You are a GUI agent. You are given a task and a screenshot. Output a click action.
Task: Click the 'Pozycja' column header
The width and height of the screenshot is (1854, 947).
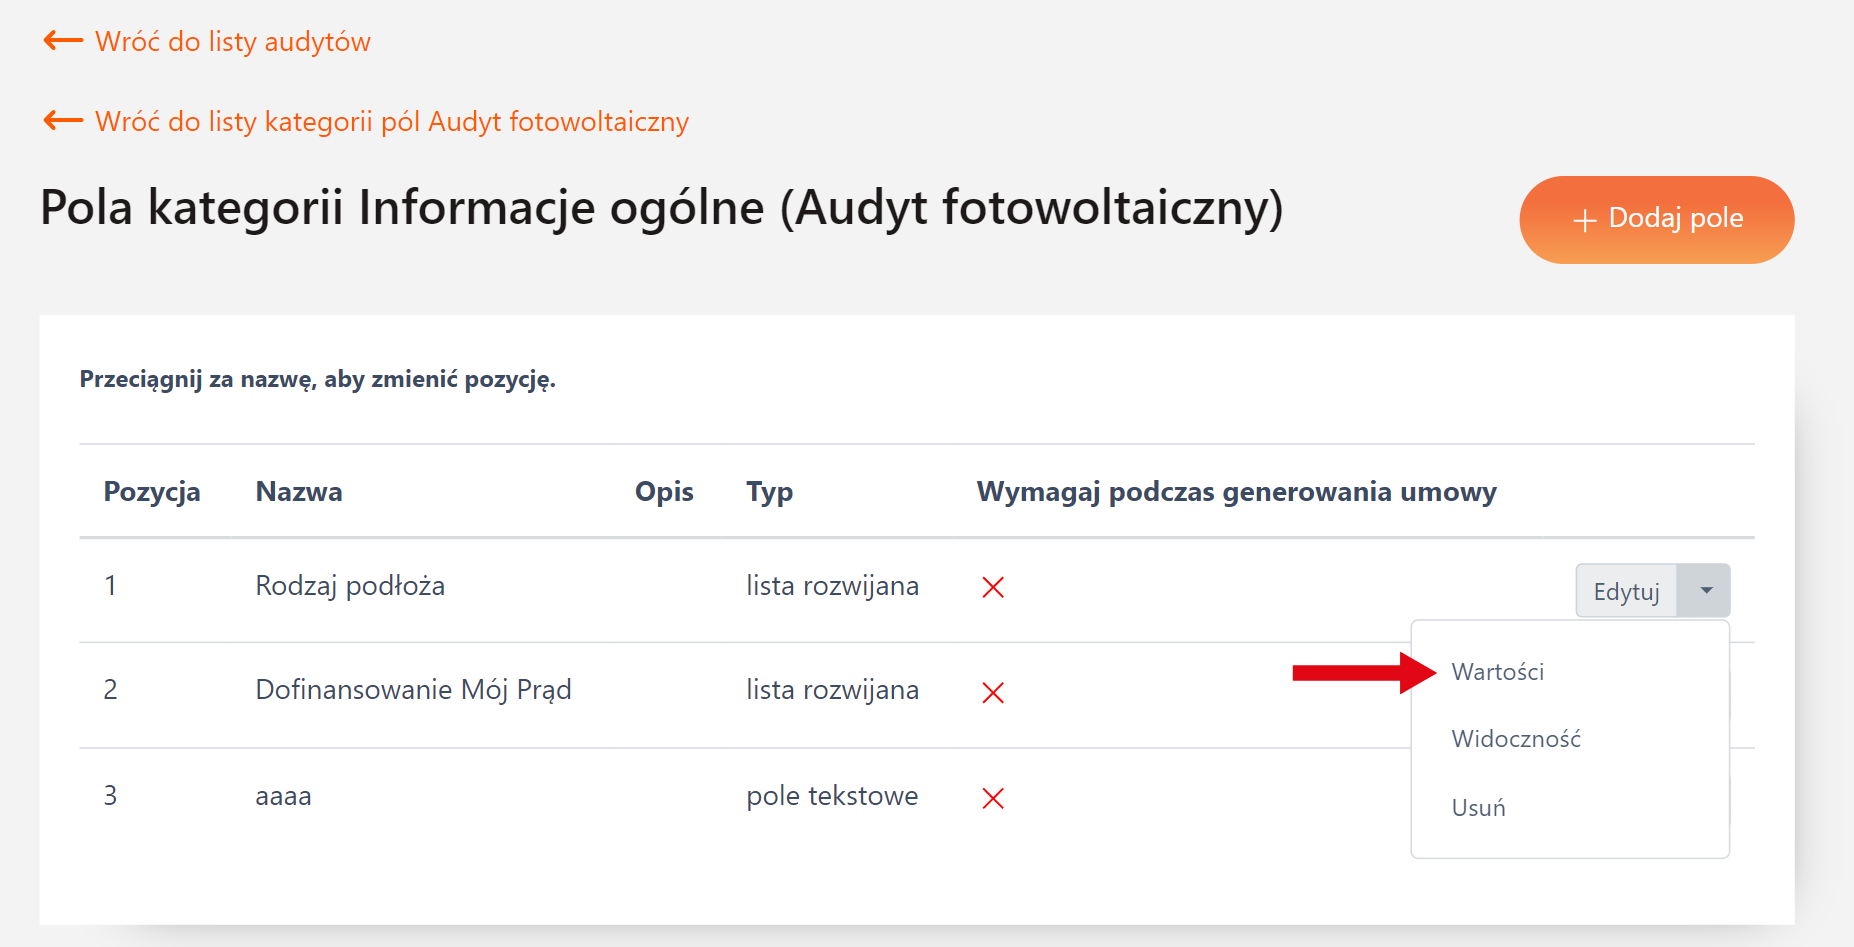(x=152, y=492)
